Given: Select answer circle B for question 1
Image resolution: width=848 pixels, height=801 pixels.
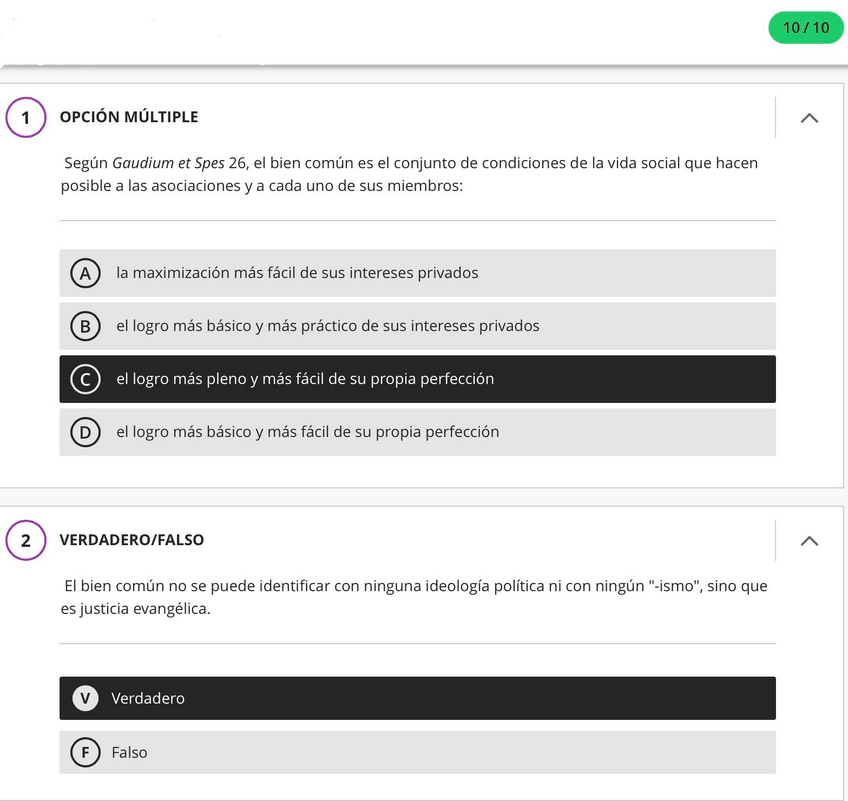Looking at the screenshot, I should coord(85,326).
